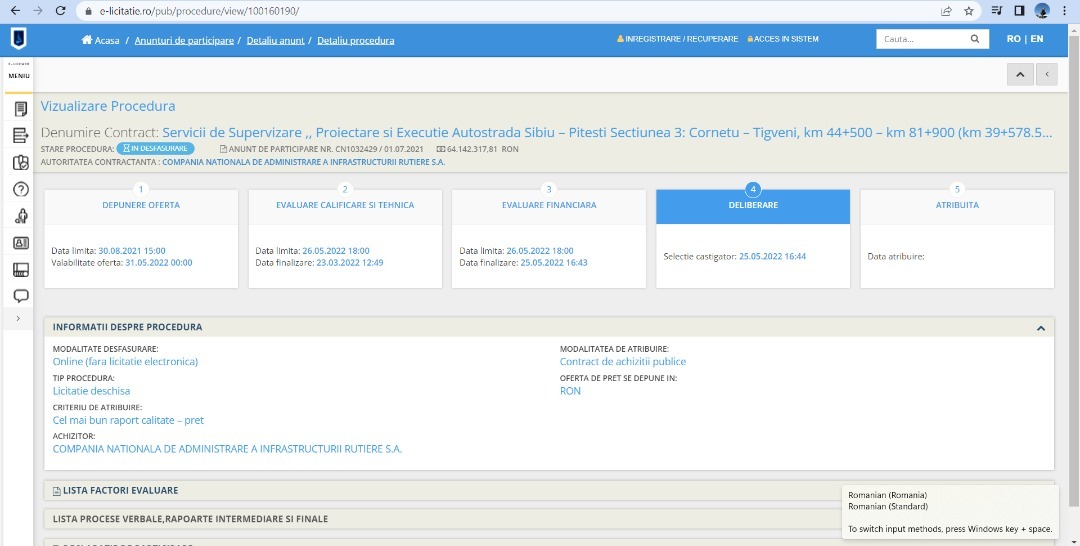Reload the page with the refresh icon
Screen dimensions: 1080x546
pyautogui.click(x=60, y=11)
